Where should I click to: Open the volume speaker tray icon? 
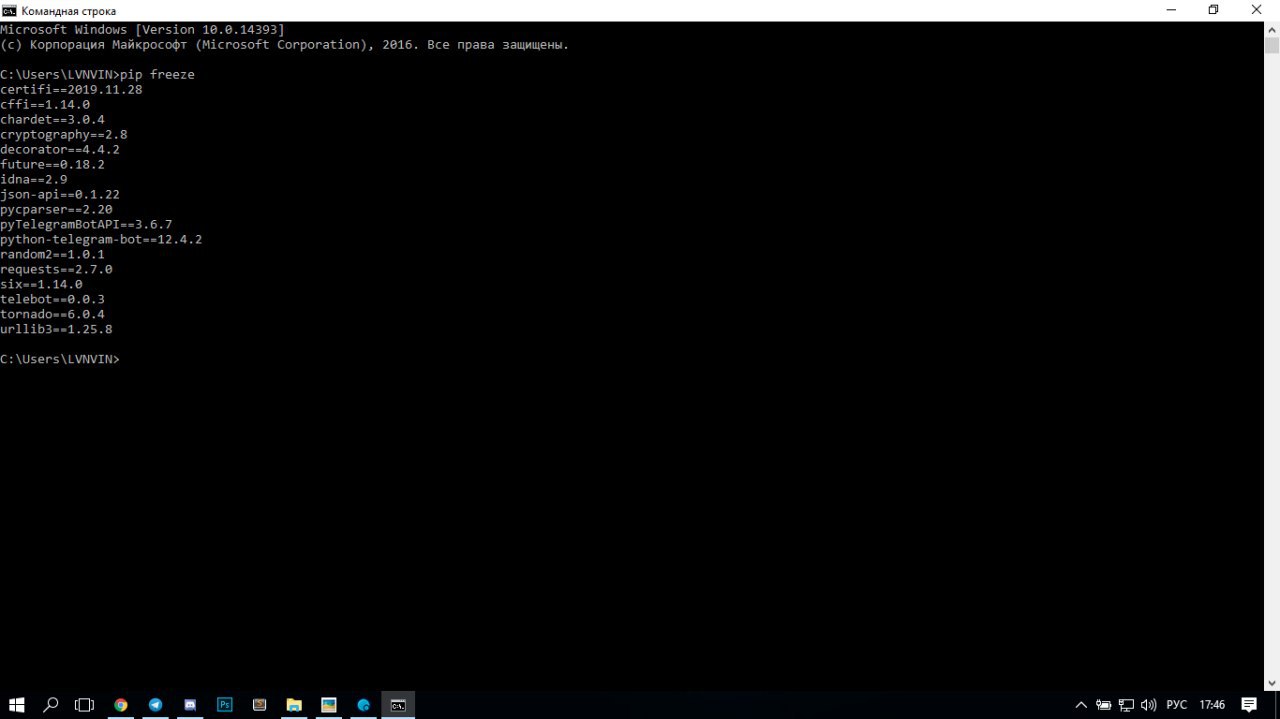tap(1148, 705)
